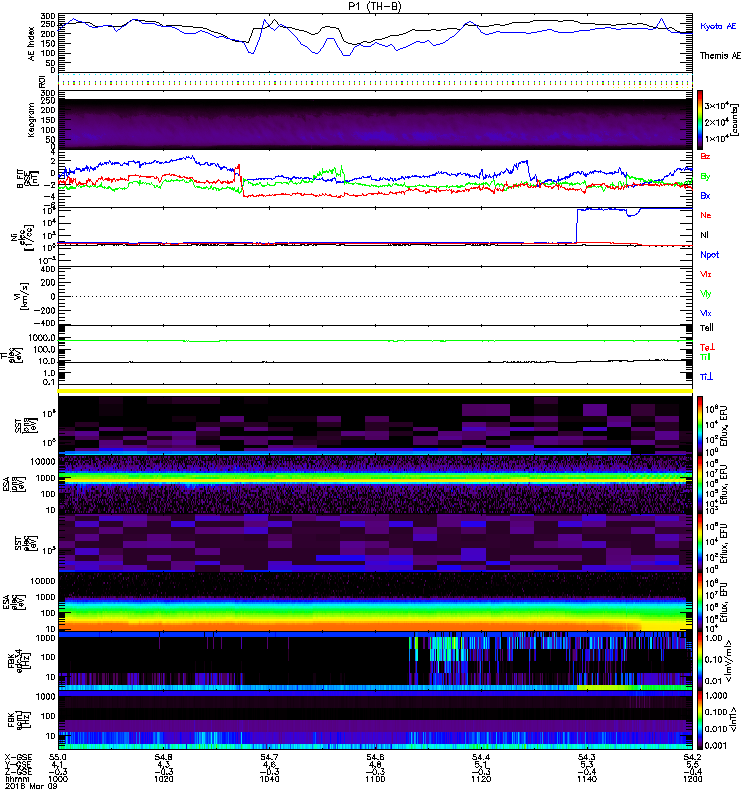Click the 1140 hhmm time tick label

587,779
